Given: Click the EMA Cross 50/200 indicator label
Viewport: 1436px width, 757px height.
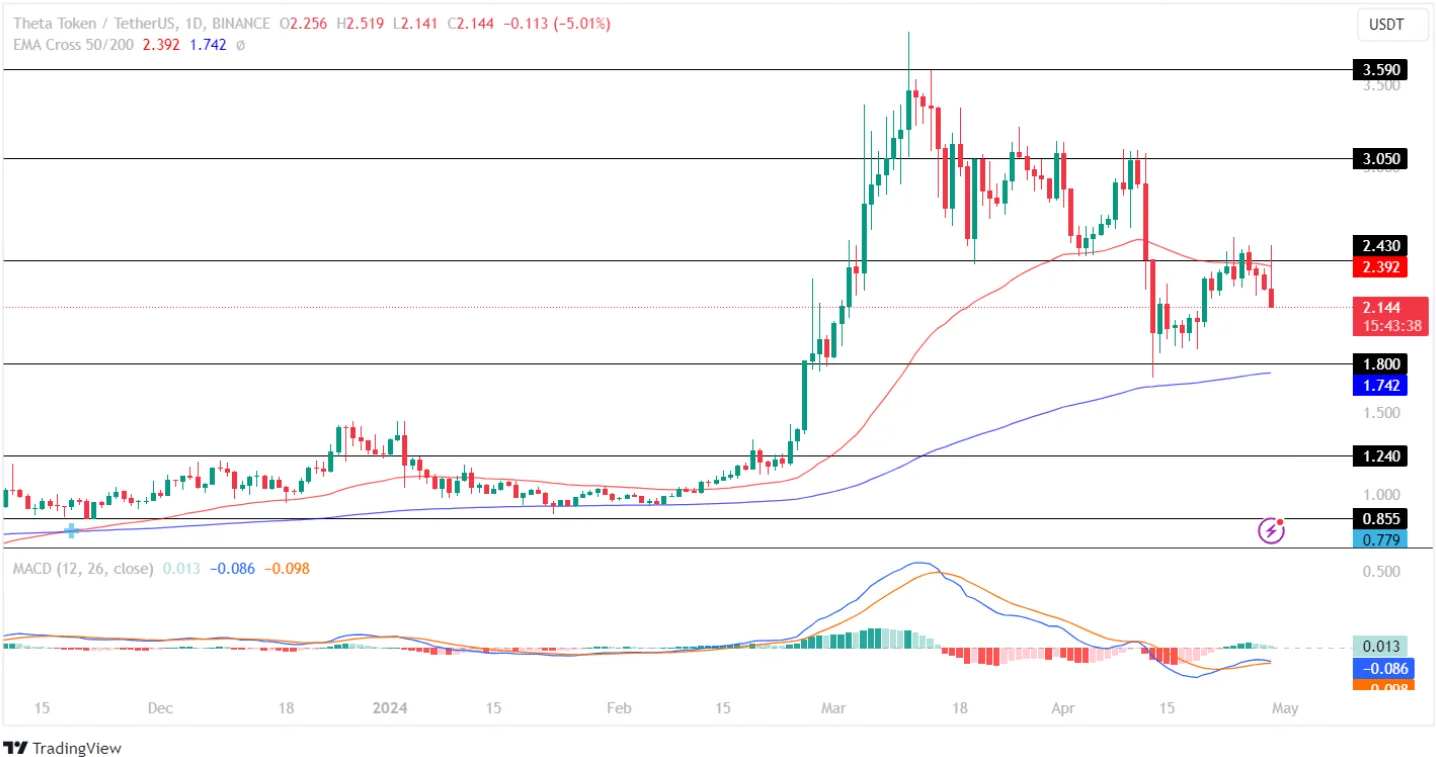Looking at the screenshot, I should 73,45.
